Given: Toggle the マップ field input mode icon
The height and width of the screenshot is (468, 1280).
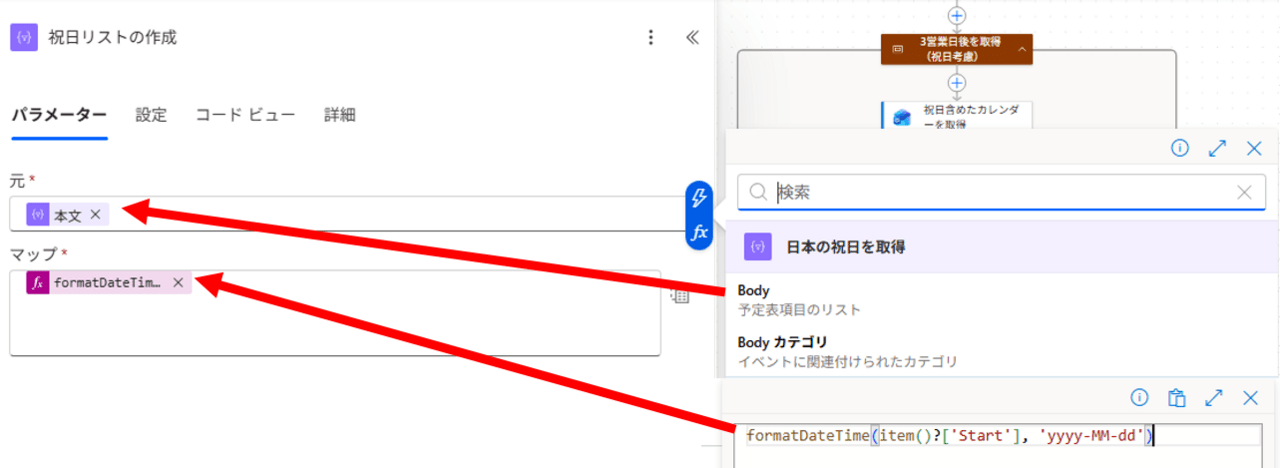Looking at the screenshot, I should point(680,296).
